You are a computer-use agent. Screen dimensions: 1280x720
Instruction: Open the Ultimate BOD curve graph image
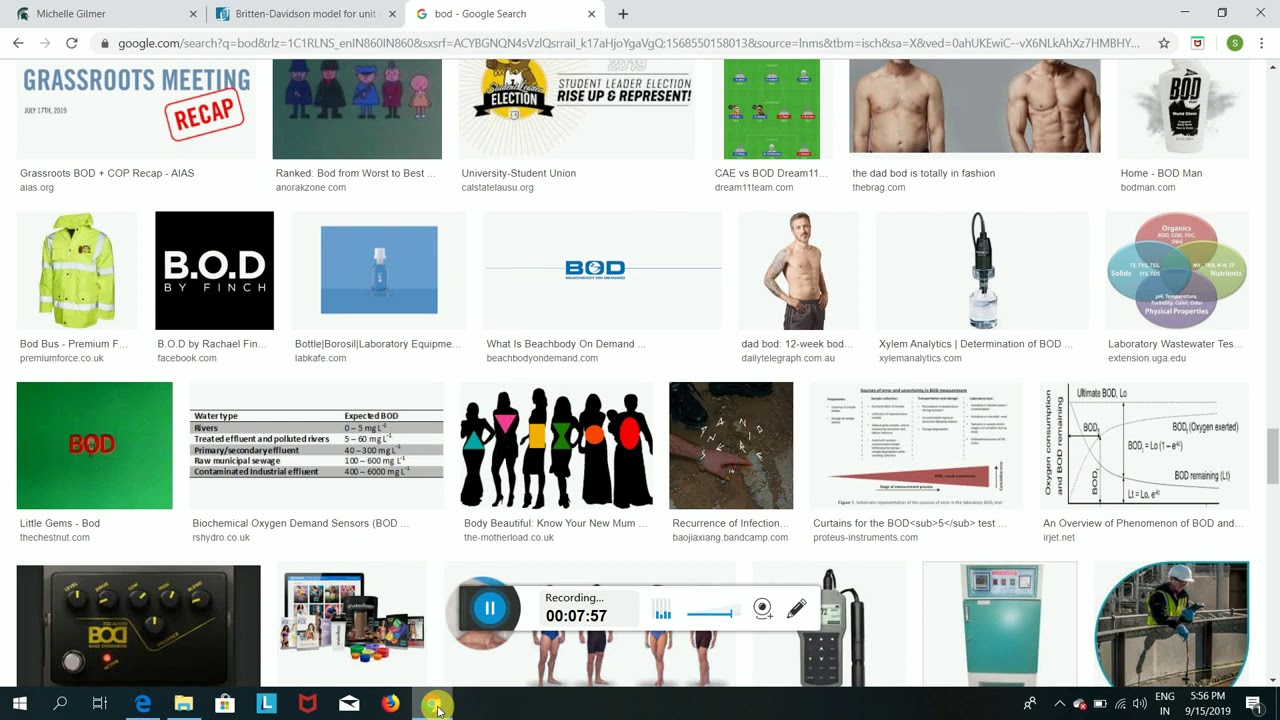click(1144, 445)
